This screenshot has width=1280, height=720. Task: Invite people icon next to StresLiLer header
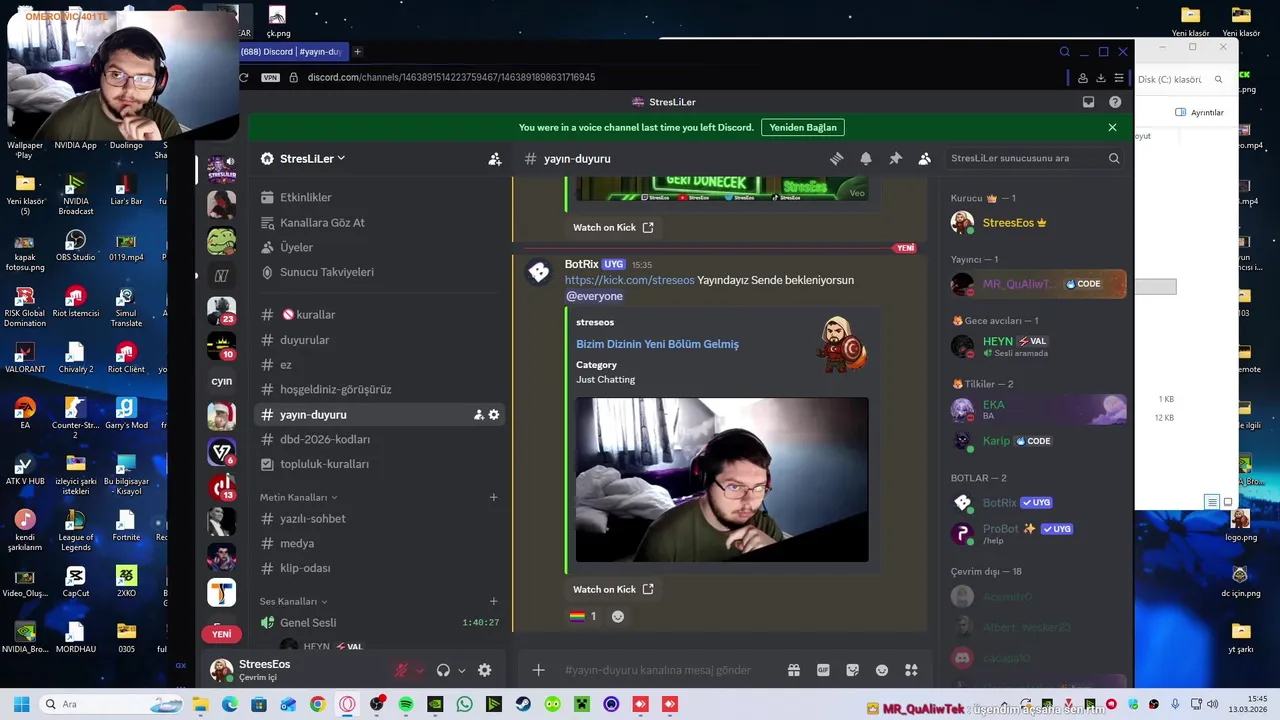pyautogui.click(x=494, y=159)
